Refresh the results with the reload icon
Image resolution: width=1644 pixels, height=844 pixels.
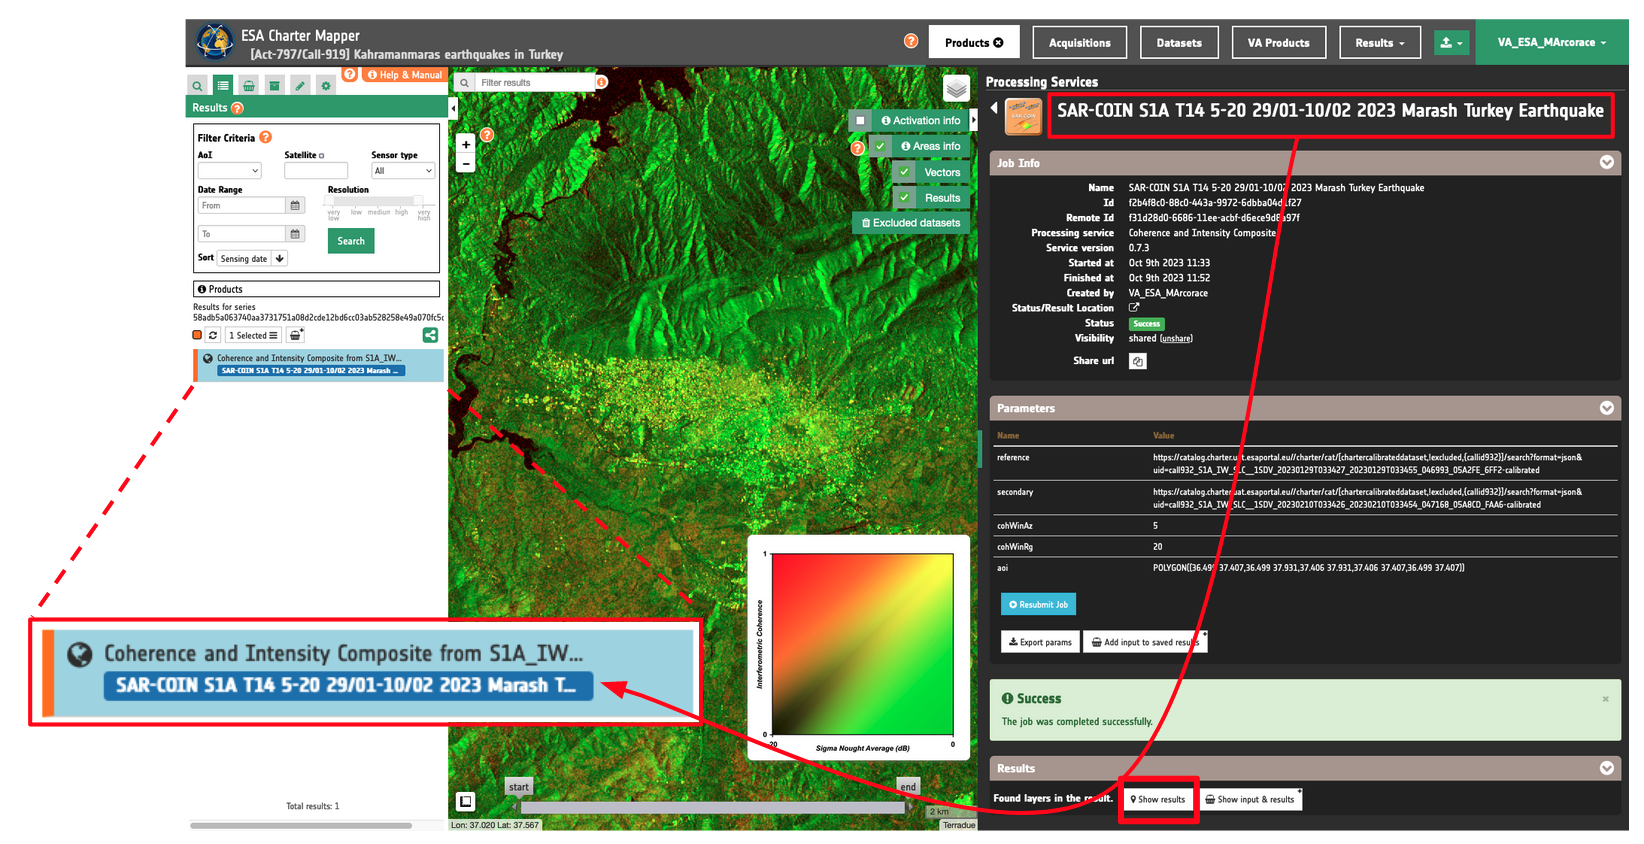[213, 335]
